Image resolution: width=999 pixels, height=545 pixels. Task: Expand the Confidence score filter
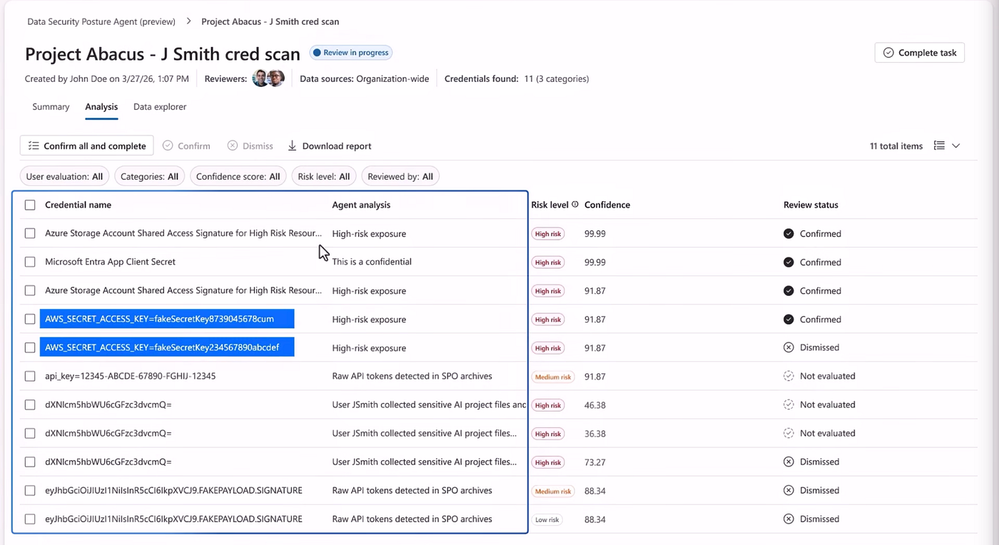tap(238, 177)
